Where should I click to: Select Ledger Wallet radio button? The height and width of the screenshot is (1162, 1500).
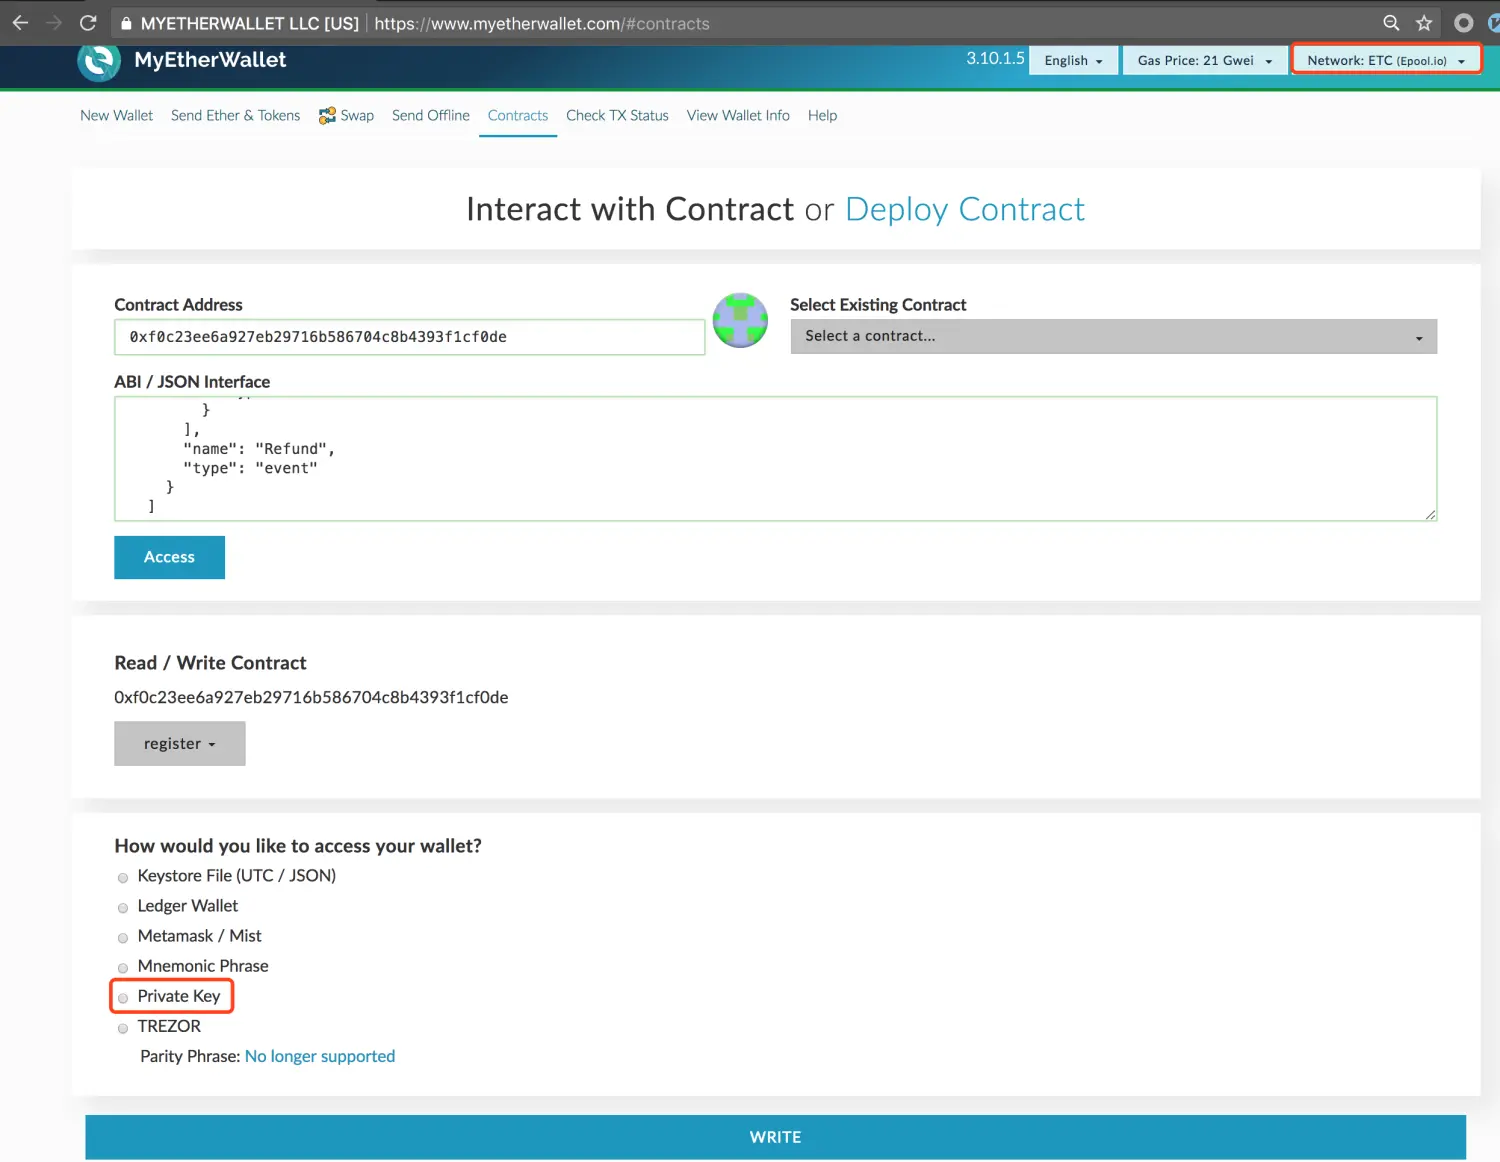coord(123,907)
